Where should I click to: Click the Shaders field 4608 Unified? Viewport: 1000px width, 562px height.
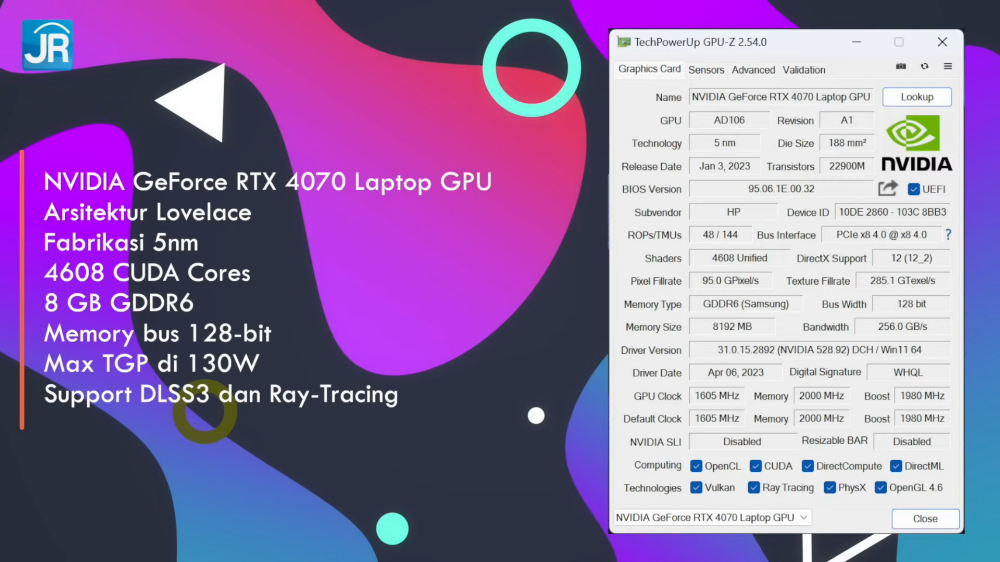pos(739,258)
